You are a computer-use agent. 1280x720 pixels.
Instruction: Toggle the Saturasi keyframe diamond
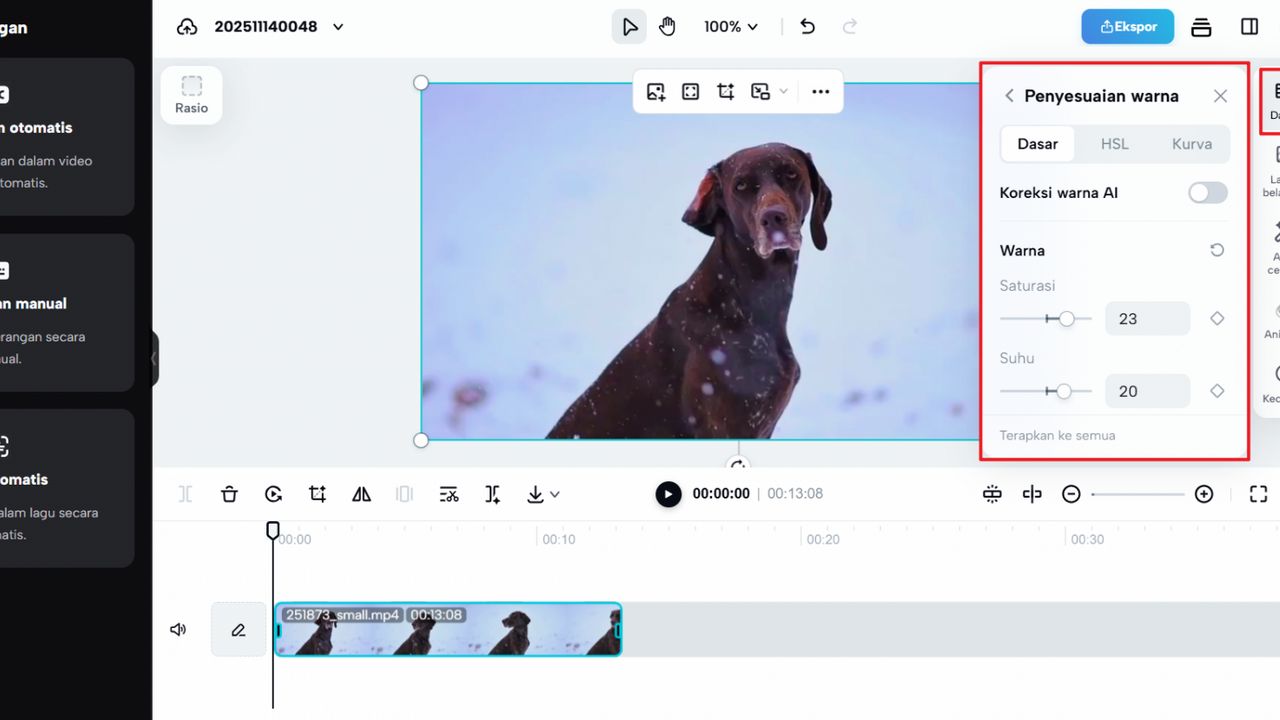coord(1217,319)
